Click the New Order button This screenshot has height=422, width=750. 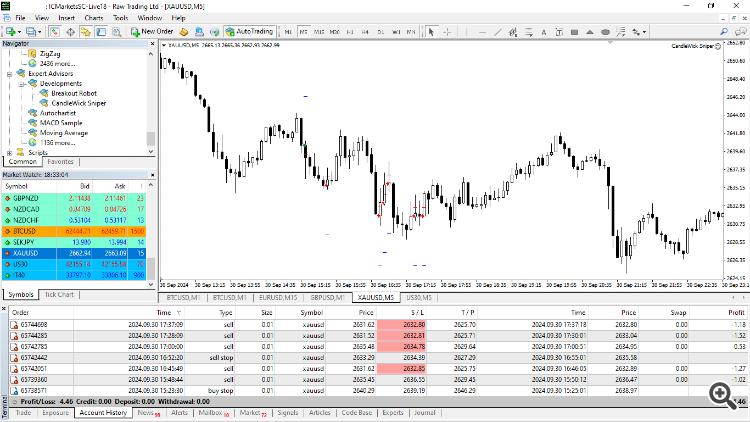pyautogui.click(x=152, y=32)
